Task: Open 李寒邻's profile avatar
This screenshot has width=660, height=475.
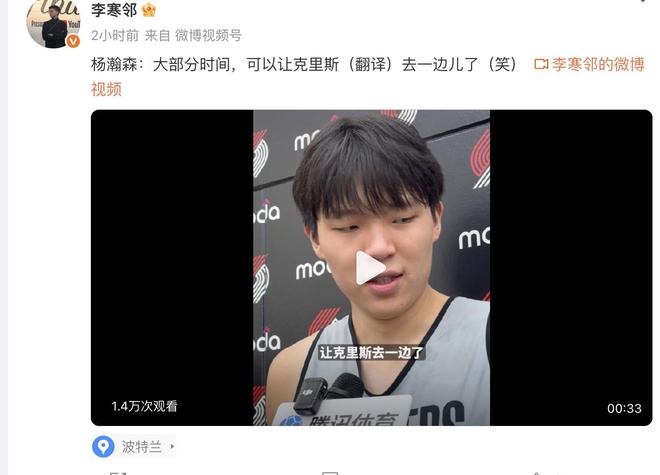Action: coord(53,24)
